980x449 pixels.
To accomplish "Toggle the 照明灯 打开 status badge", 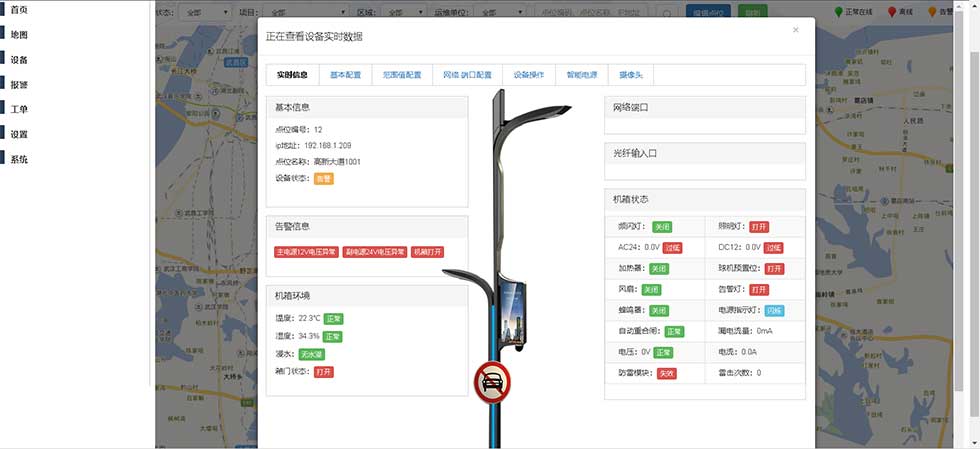I will click(760, 227).
